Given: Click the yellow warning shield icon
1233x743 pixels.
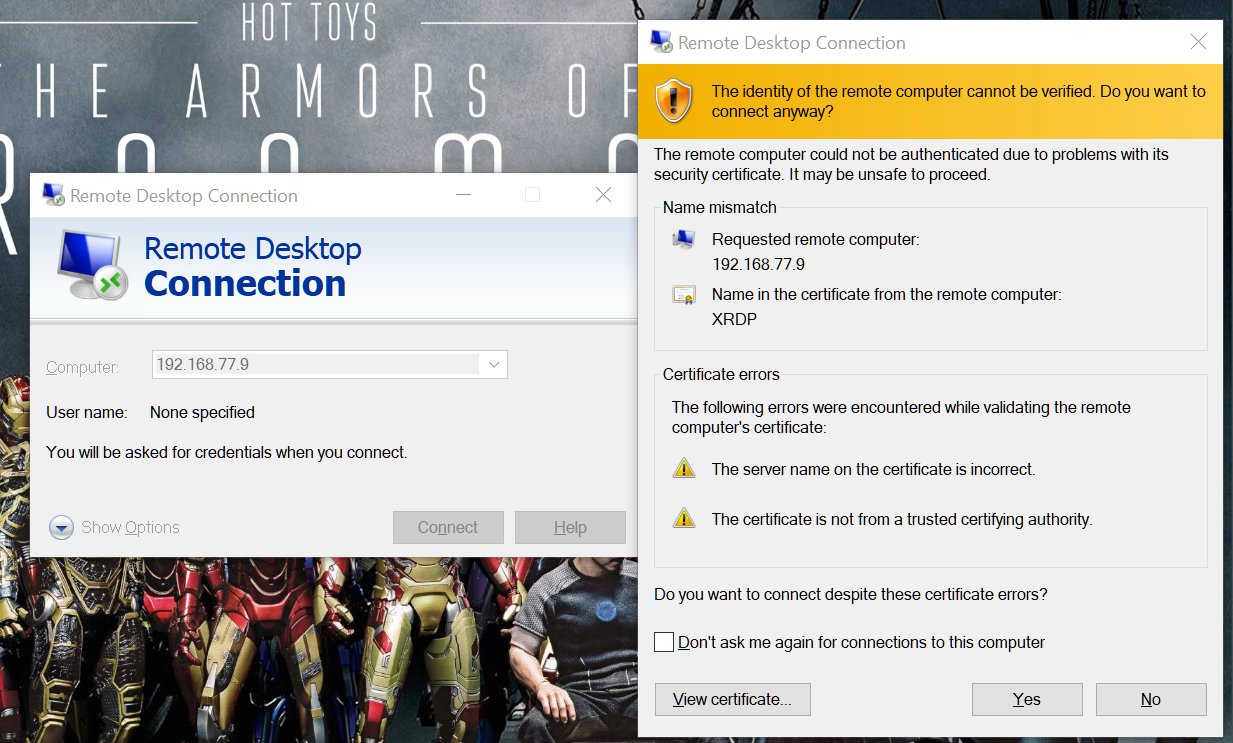Looking at the screenshot, I should (674, 101).
